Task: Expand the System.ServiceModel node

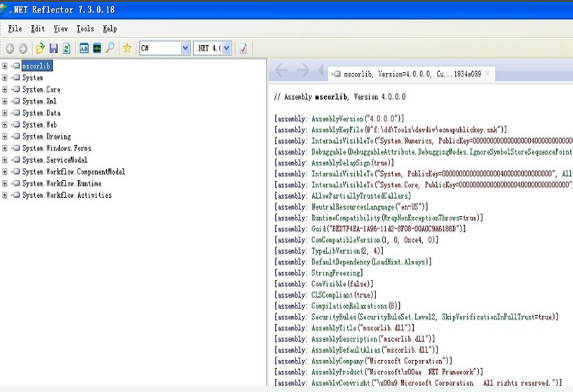Action: pos(5,160)
